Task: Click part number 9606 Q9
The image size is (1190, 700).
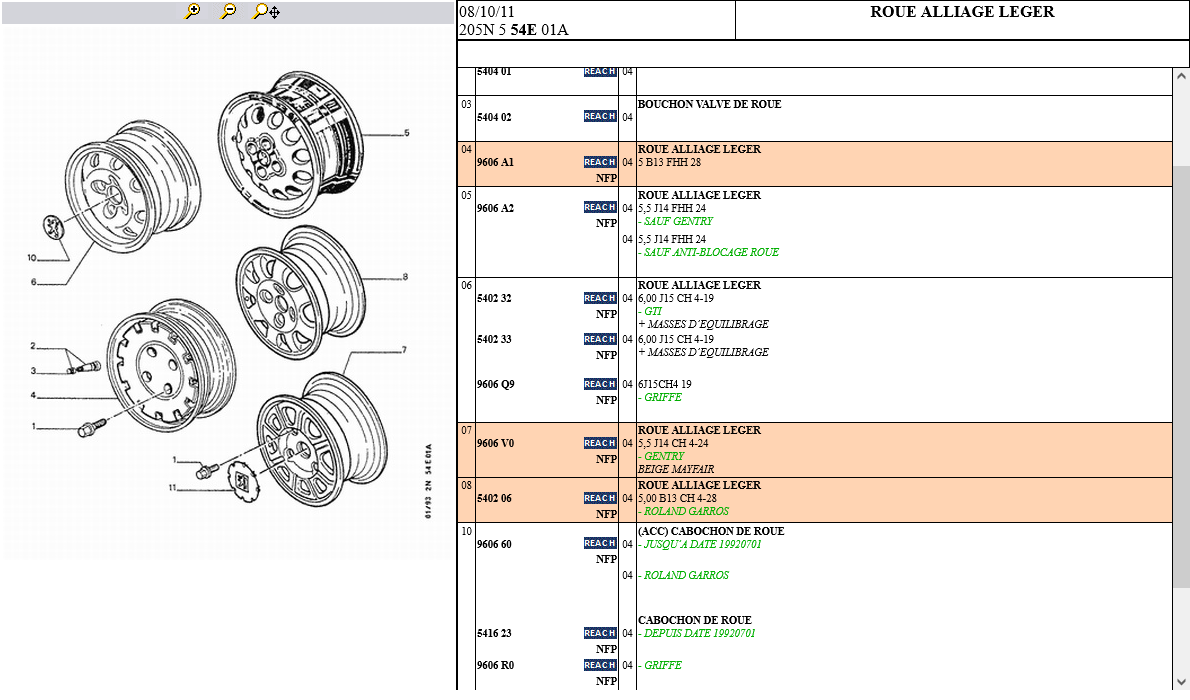Action: [495, 384]
